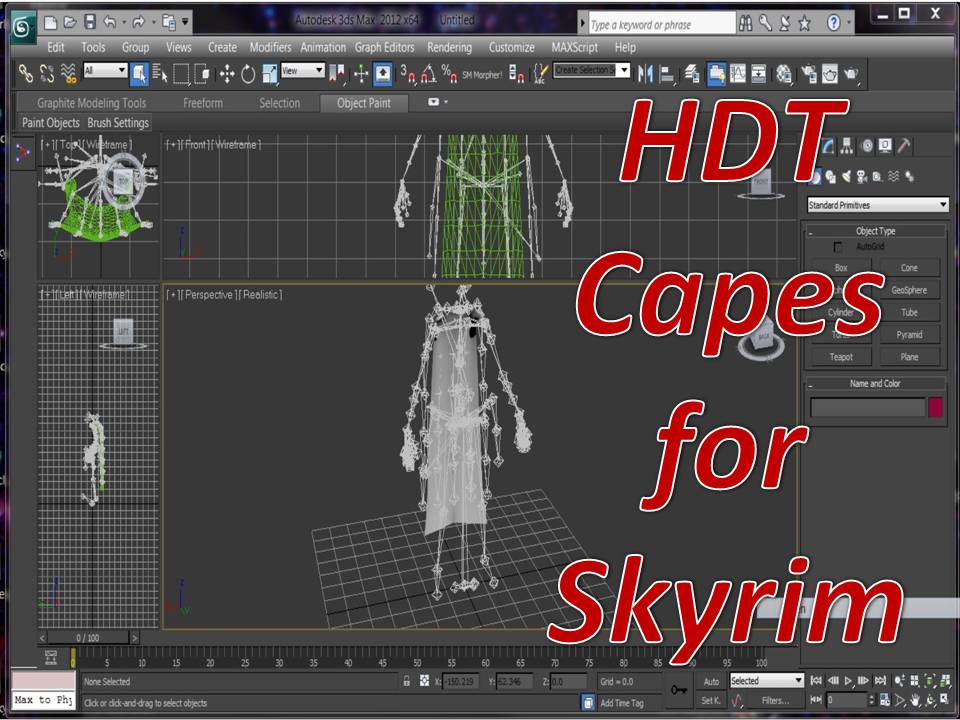Open the Utilities hammer panel tab
This screenshot has width=960, height=720.
pyautogui.click(x=904, y=146)
